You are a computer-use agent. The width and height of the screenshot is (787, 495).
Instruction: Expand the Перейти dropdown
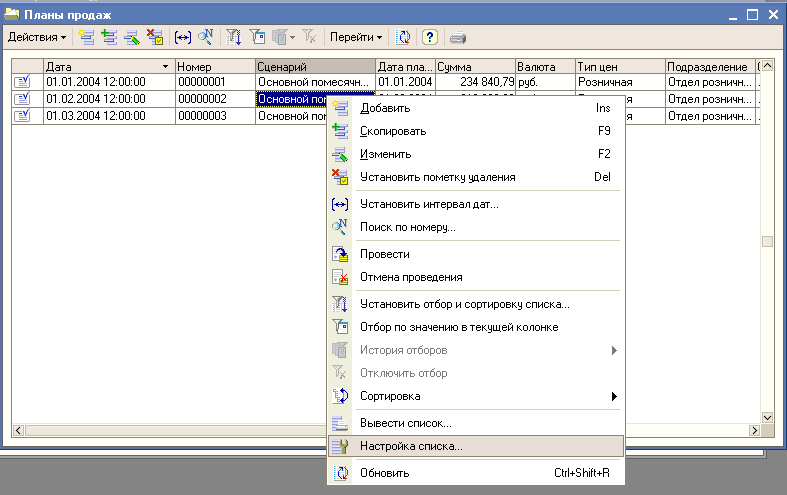tap(356, 37)
